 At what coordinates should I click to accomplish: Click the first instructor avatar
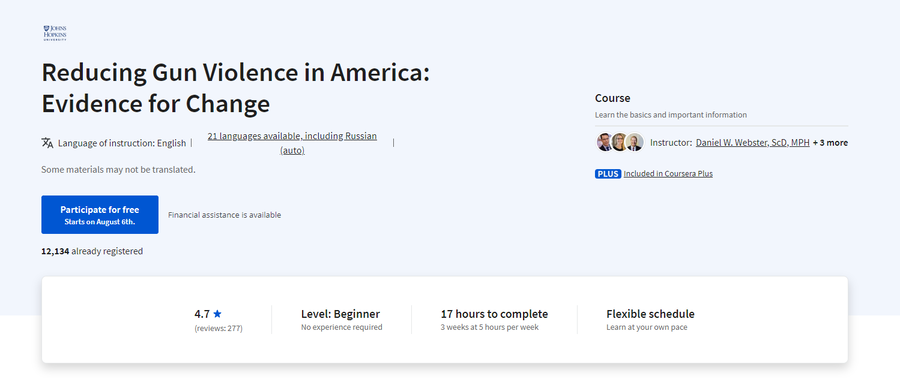(604, 142)
